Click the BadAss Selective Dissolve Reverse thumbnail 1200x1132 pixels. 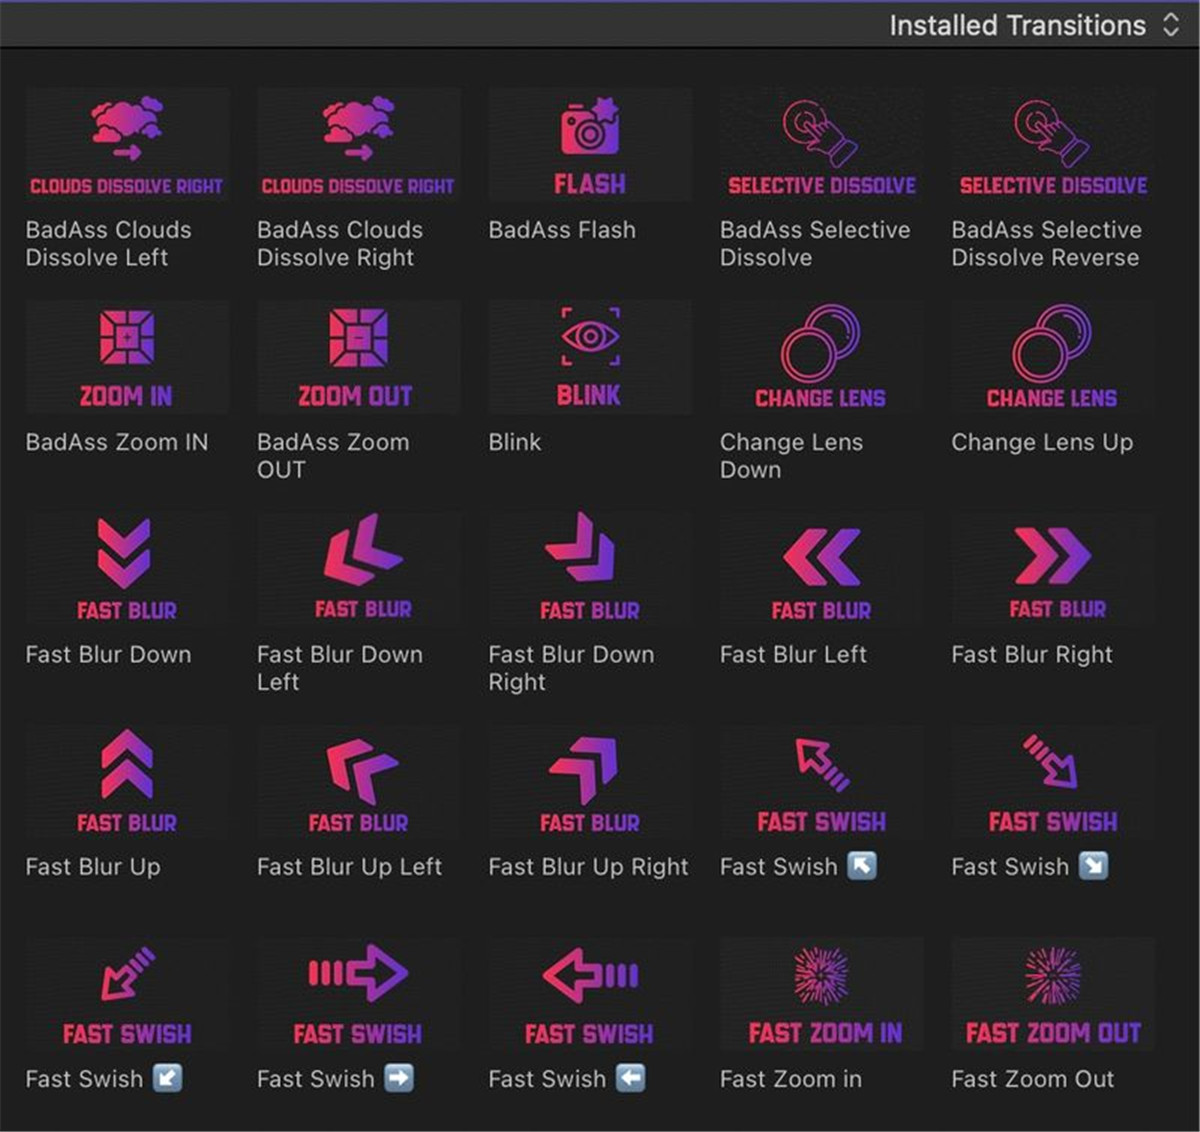1052,145
